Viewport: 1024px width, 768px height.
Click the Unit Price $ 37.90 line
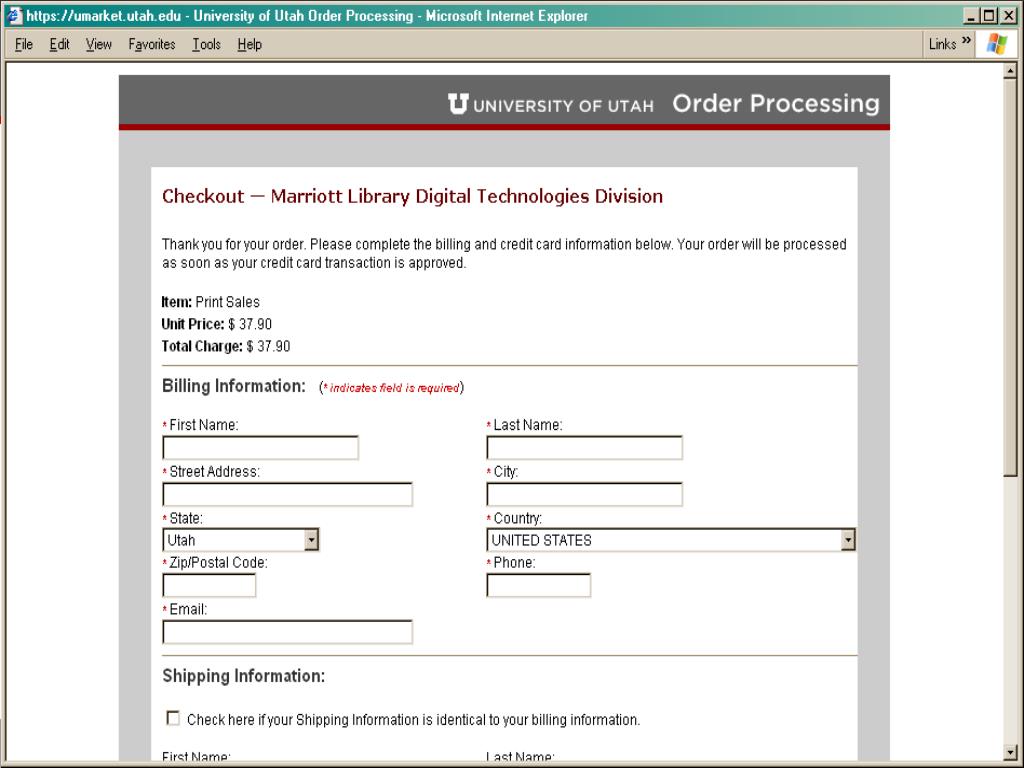pos(216,324)
